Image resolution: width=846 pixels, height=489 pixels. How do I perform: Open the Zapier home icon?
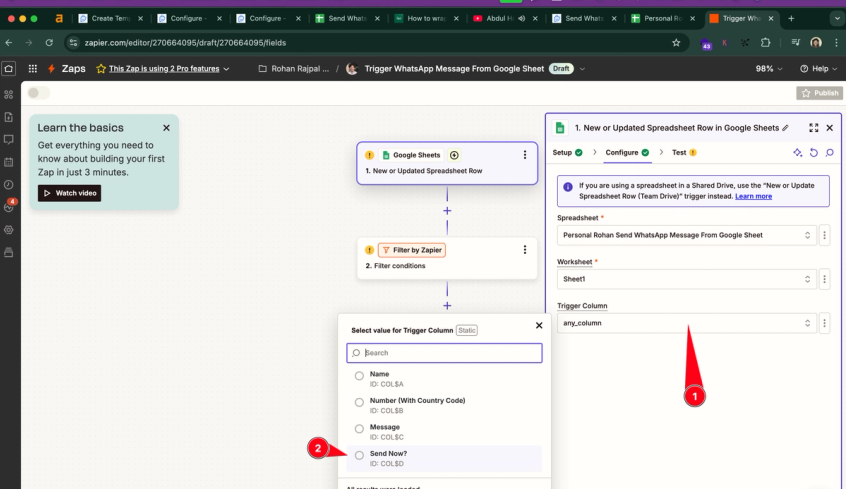(9, 69)
